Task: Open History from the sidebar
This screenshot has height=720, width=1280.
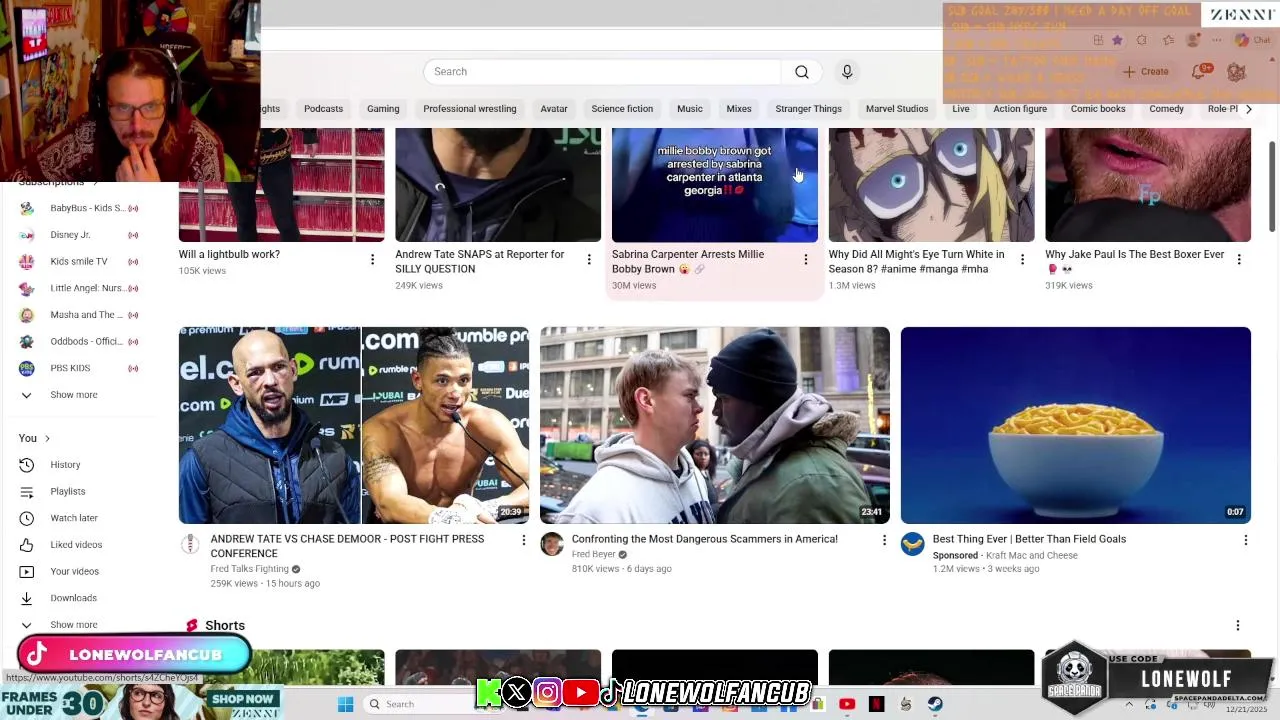Action: (x=65, y=465)
